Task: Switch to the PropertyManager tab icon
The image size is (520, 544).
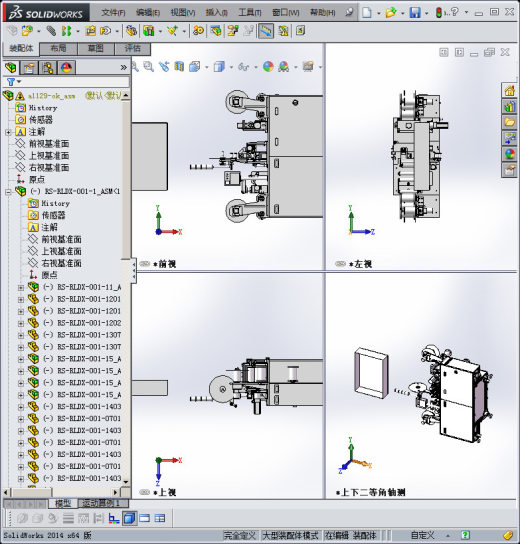Action: point(29,67)
